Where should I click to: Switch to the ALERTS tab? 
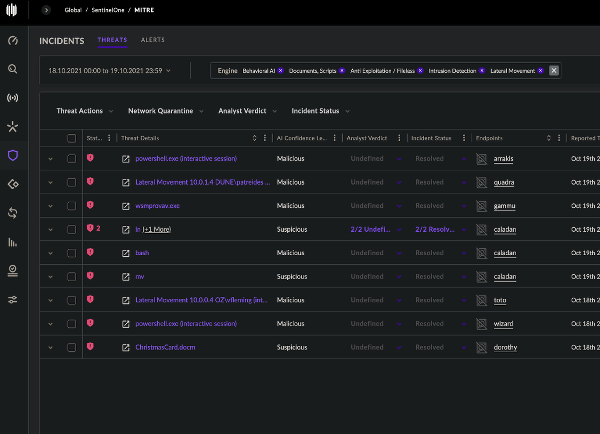(x=152, y=40)
